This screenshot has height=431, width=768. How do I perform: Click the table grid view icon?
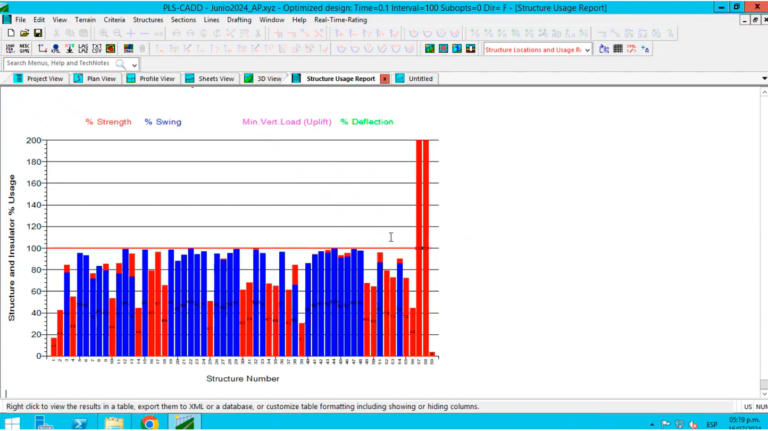[x=618, y=48]
